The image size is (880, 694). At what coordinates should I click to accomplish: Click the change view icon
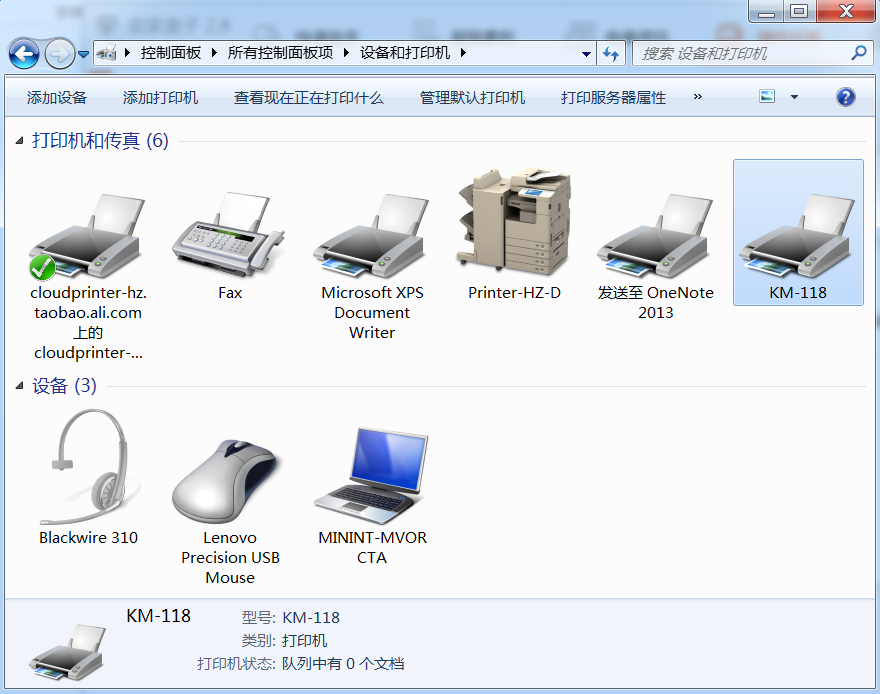[767, 96]
